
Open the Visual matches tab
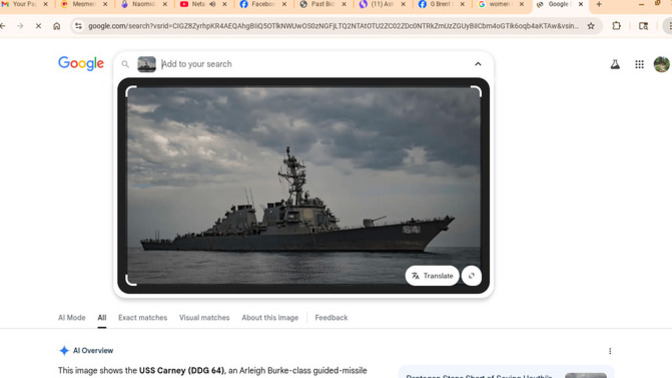[204, 318]
